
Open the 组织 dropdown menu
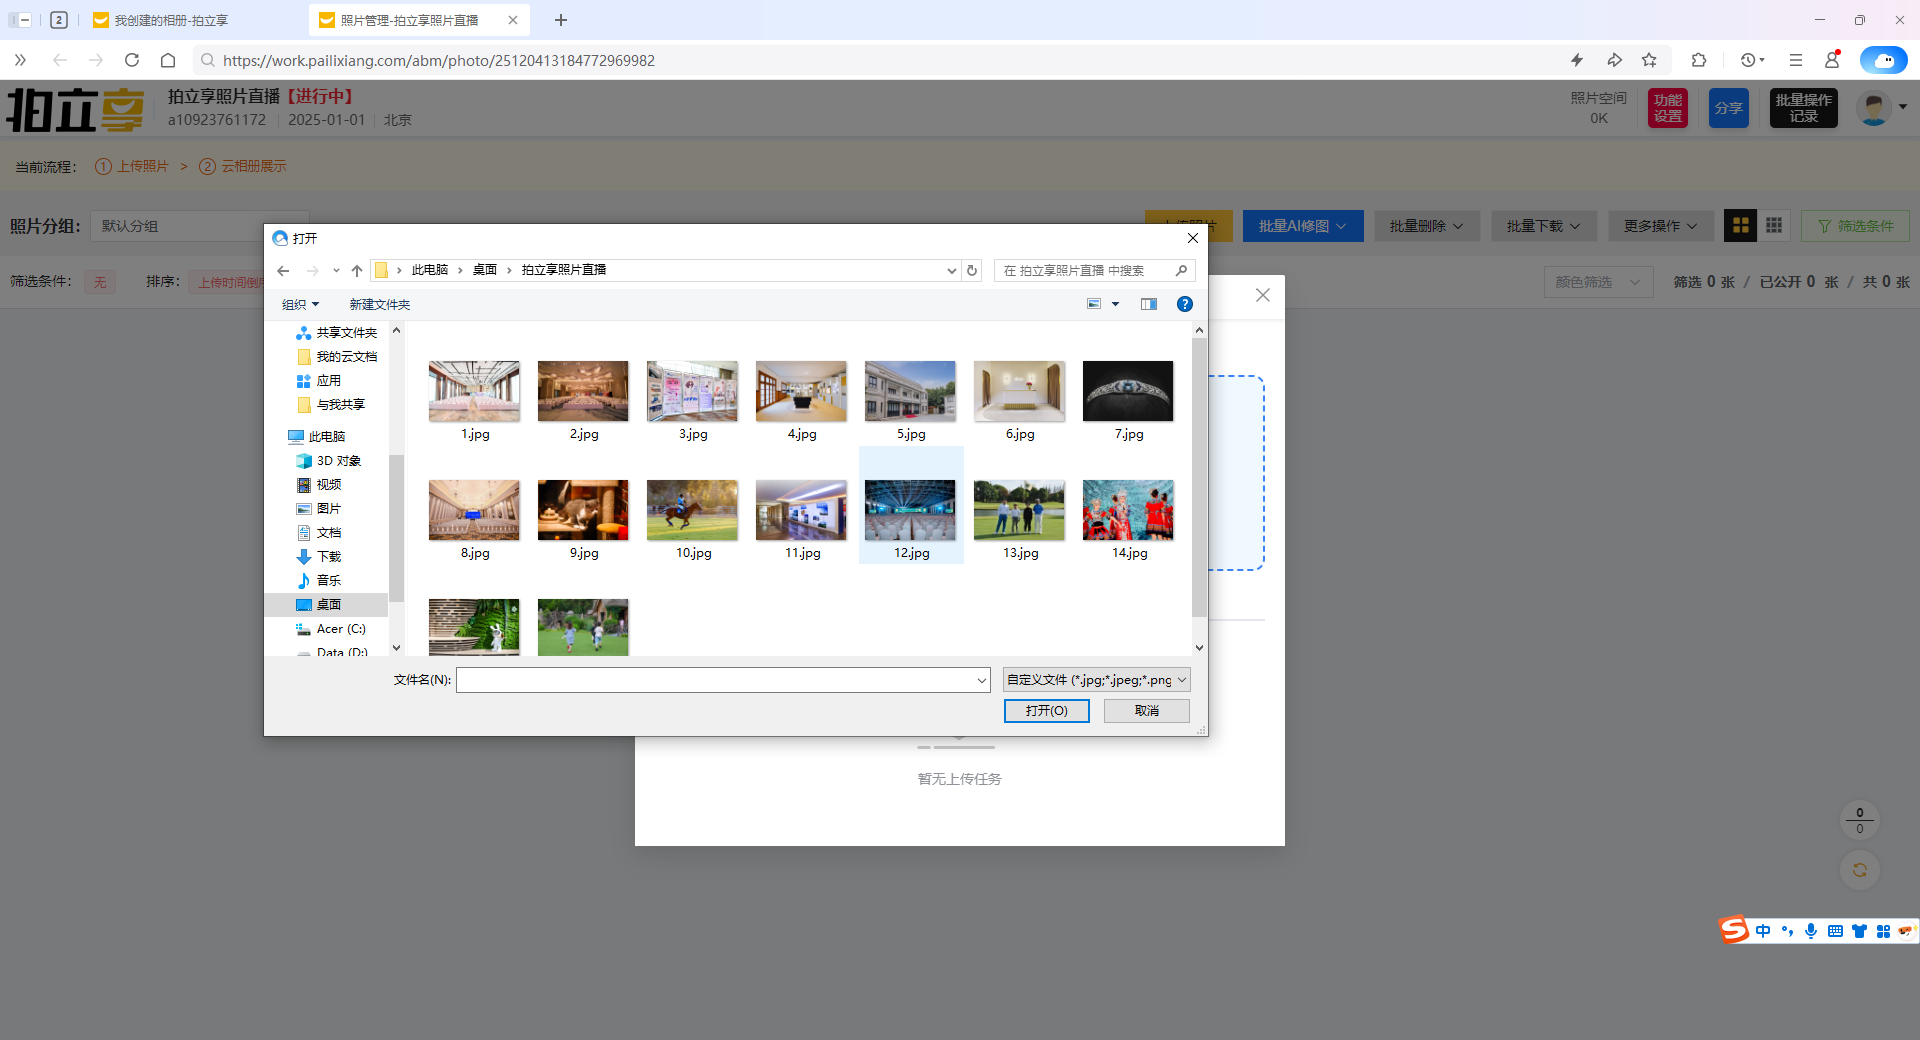tap(300, 305)
